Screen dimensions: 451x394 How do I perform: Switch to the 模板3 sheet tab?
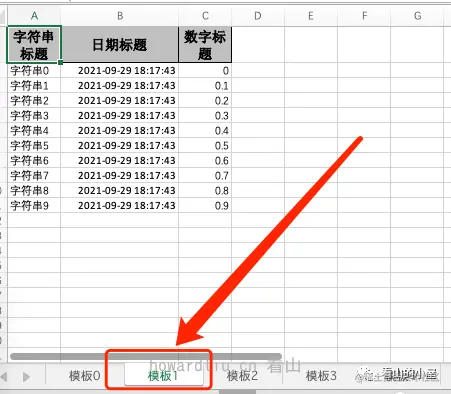click(321, 376)
